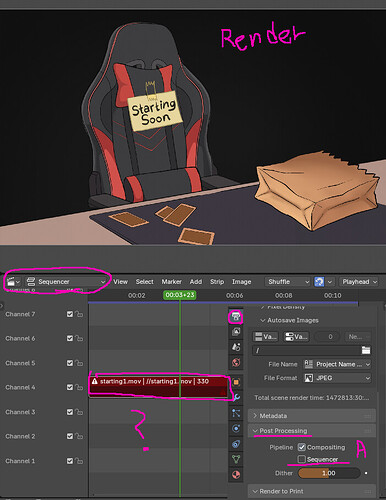Viewport: 386px width, 500px height.
Task: Open the Particles properties tab
Action: (236, 413)
